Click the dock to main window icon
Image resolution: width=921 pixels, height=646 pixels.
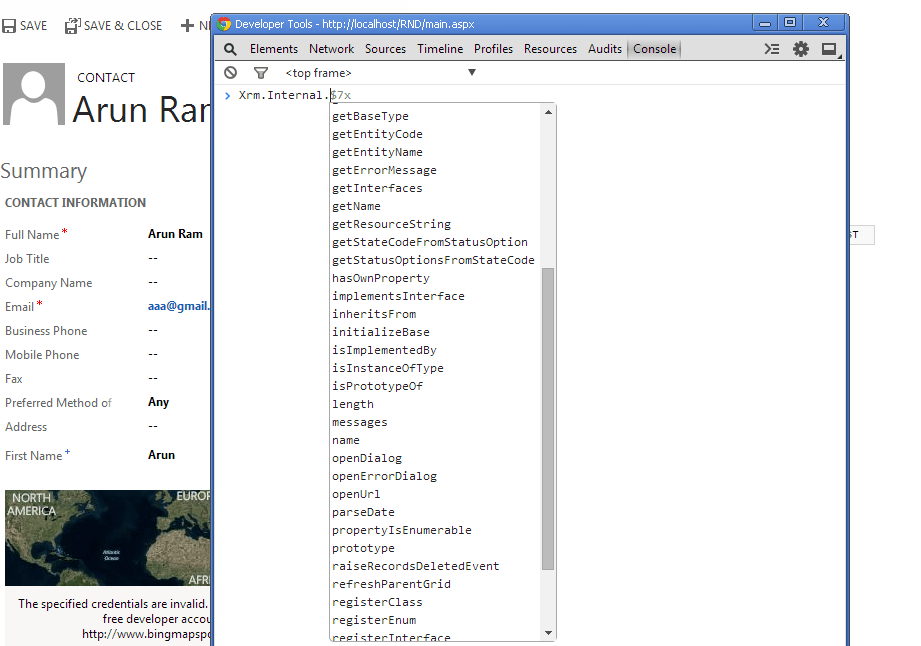pos(829,49)
